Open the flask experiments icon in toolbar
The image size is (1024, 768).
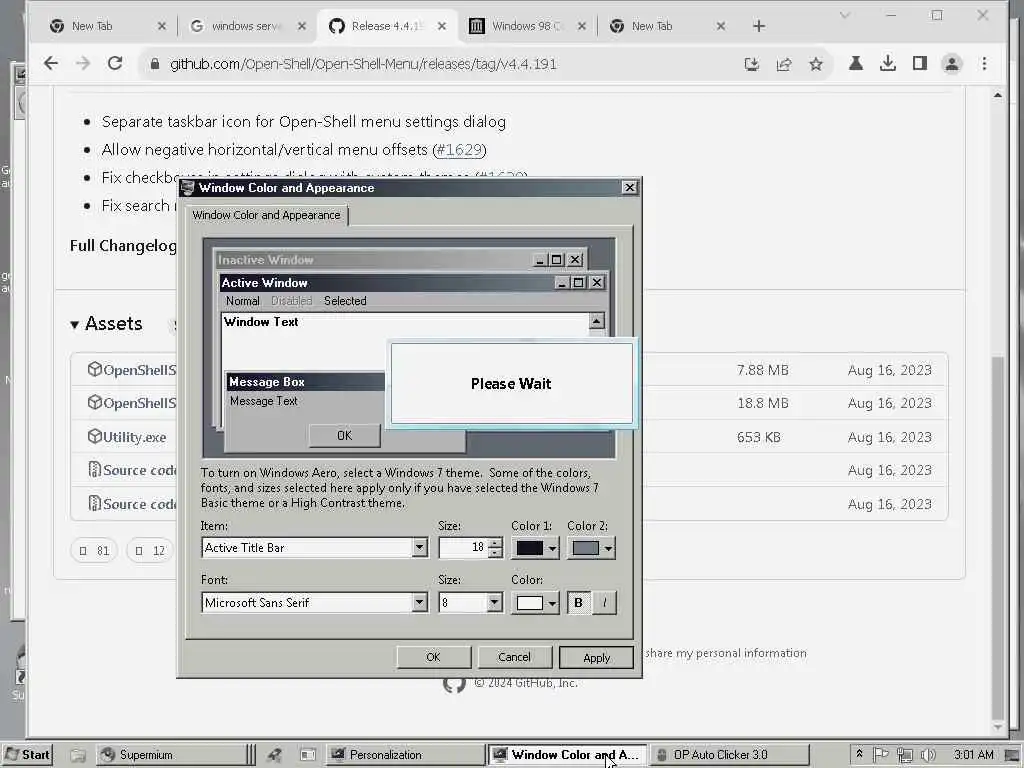pos(856,63)
